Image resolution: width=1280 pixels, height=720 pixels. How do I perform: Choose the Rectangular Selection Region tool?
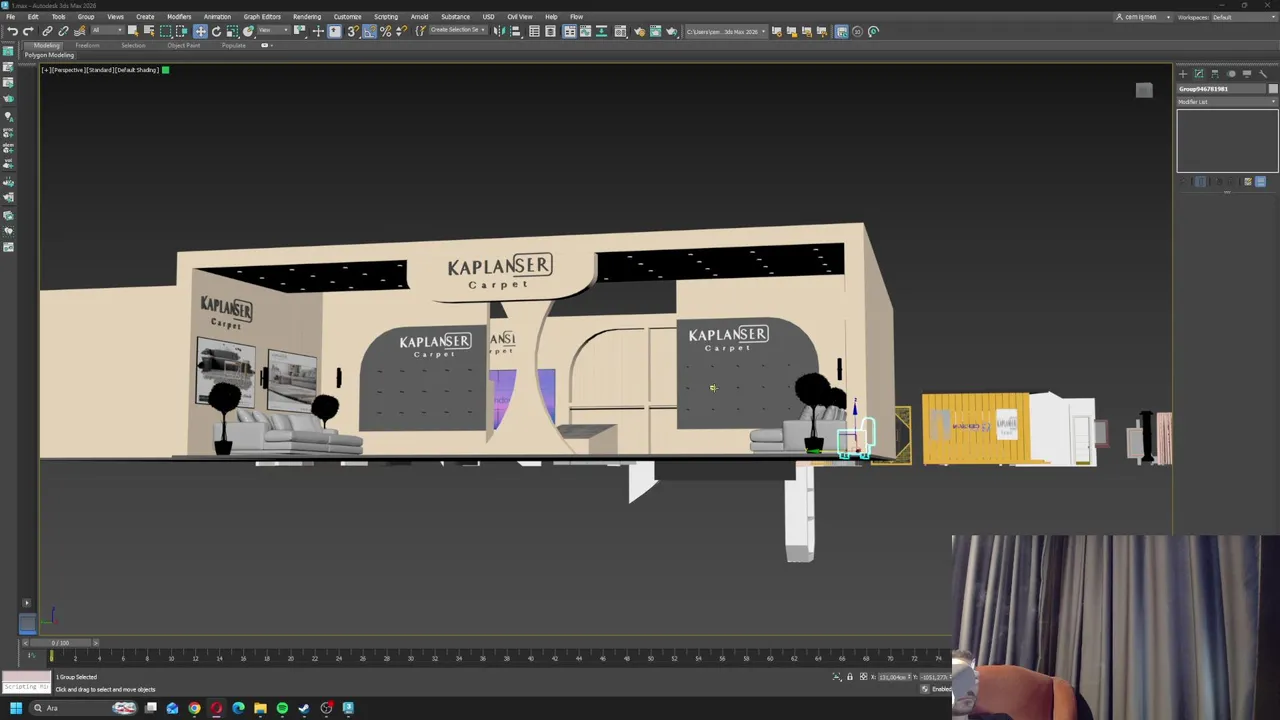166,31
